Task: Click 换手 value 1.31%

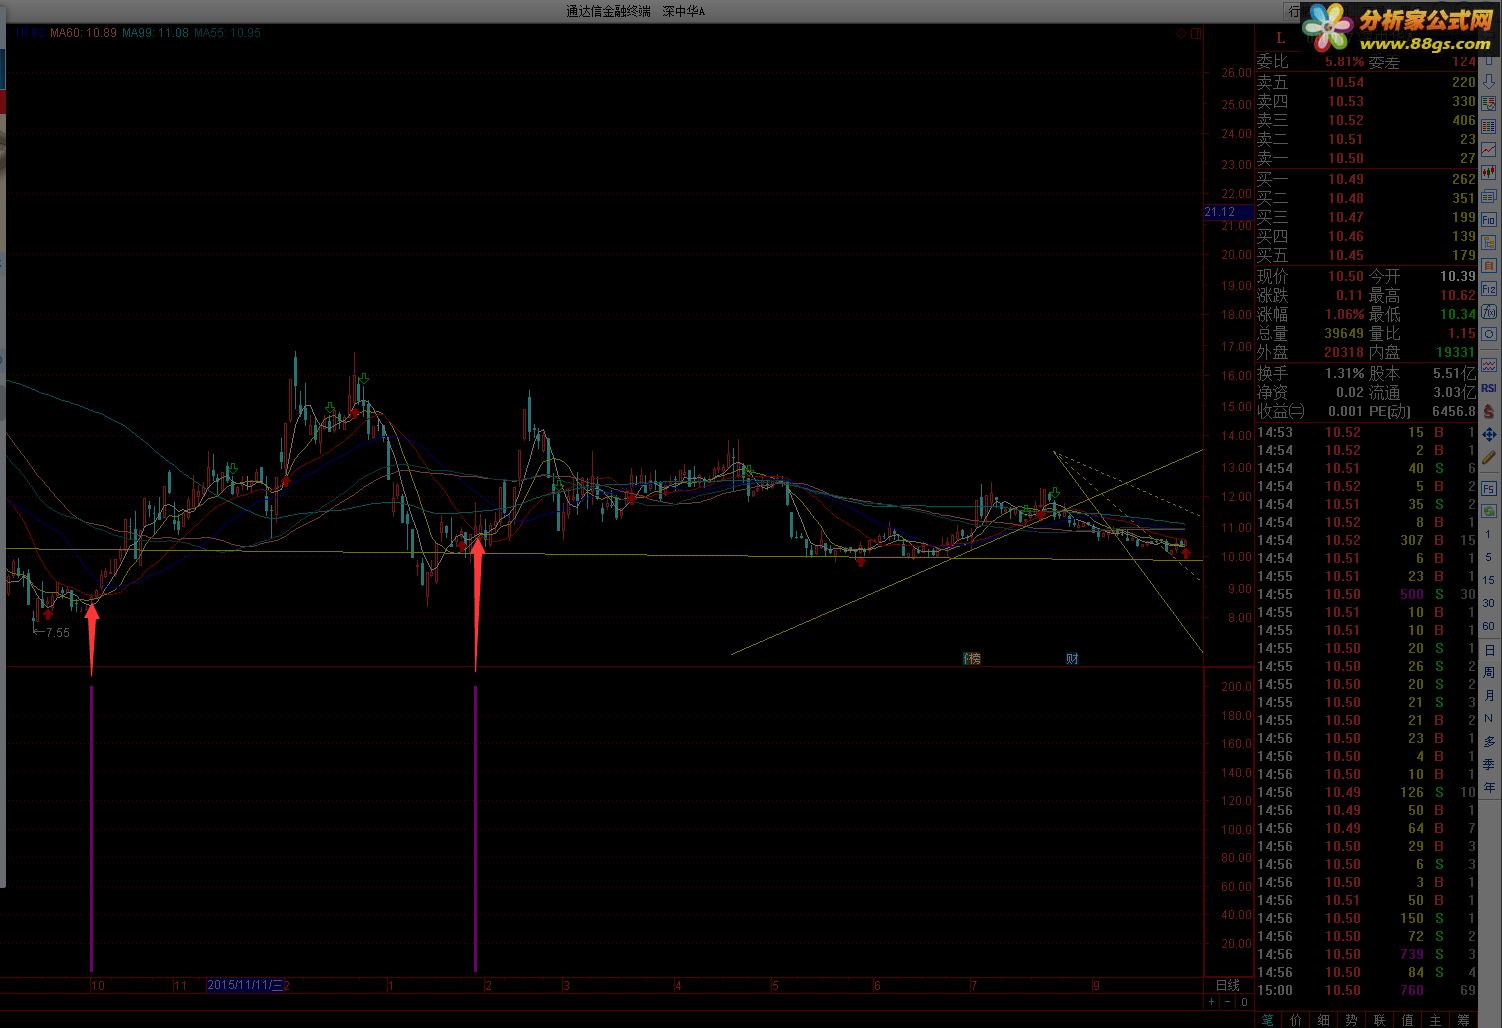Action: point(1345,373)
